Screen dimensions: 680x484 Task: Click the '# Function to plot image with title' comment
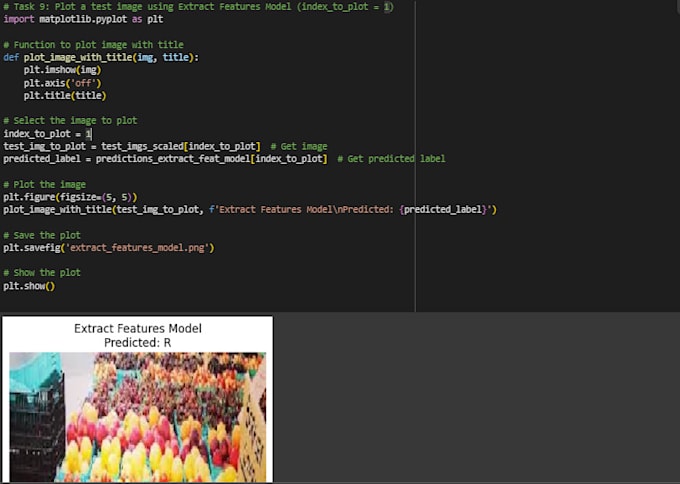point(93,45)
